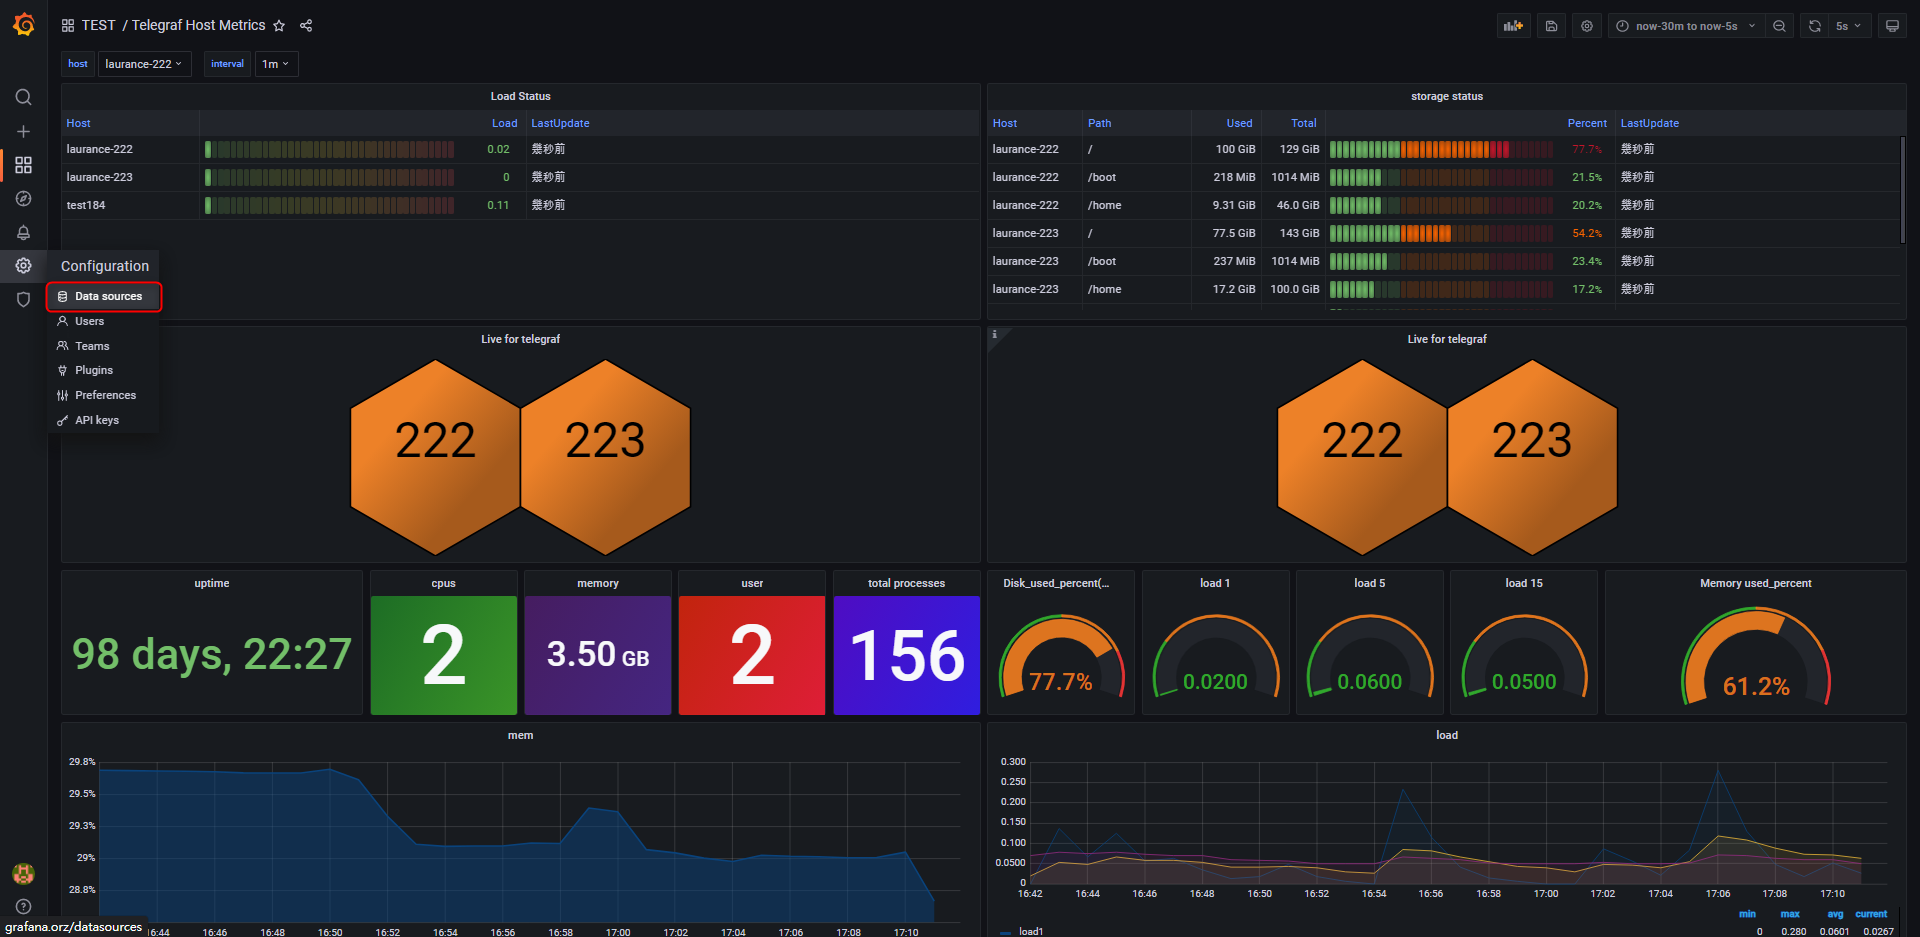Open the Dashboards grid icon in sidebar

[24, 165]
